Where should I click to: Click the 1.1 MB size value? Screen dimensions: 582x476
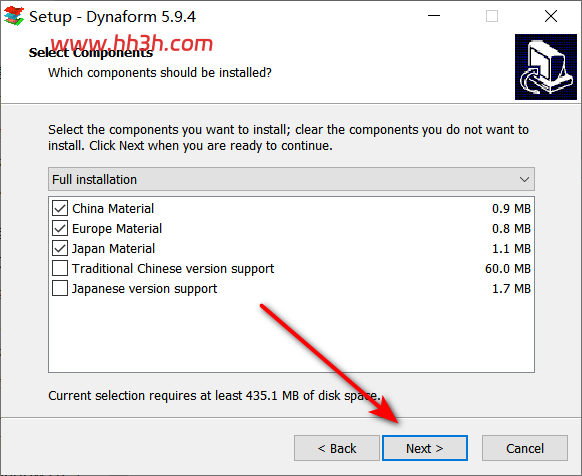511,249
